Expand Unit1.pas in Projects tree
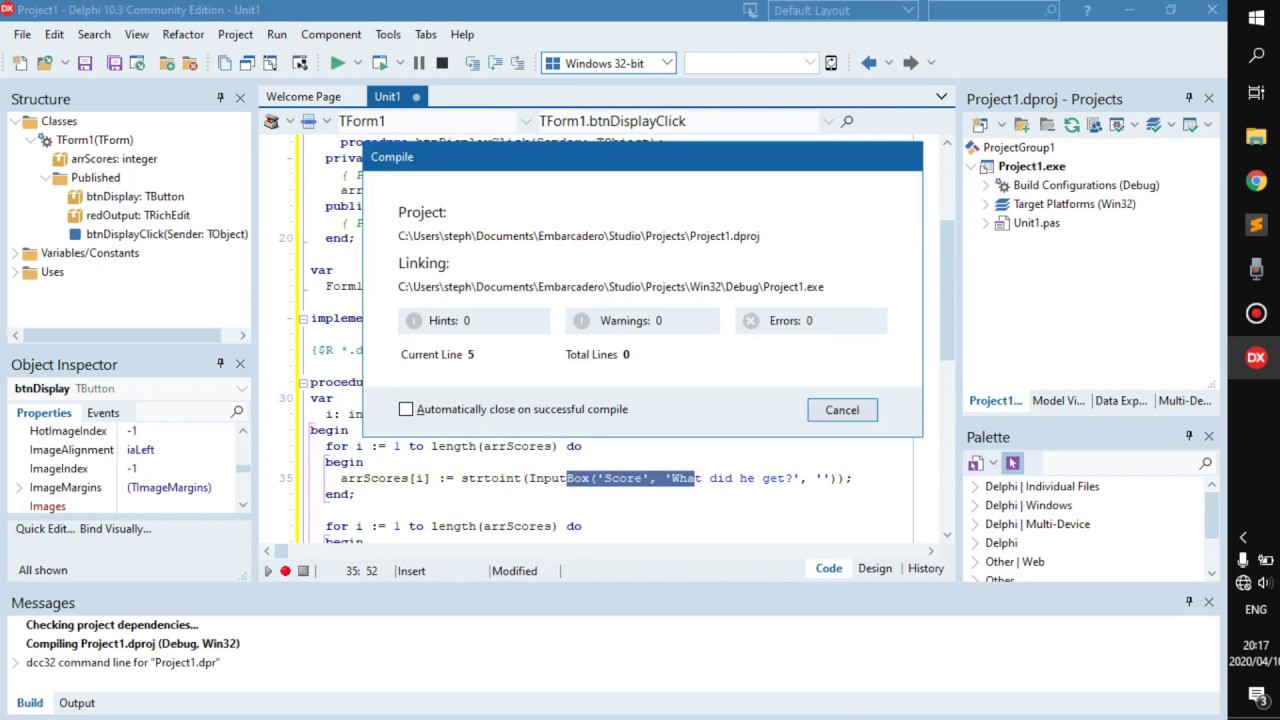The height and width of the screenshot is (720, 1280). (x=985, y=223)
